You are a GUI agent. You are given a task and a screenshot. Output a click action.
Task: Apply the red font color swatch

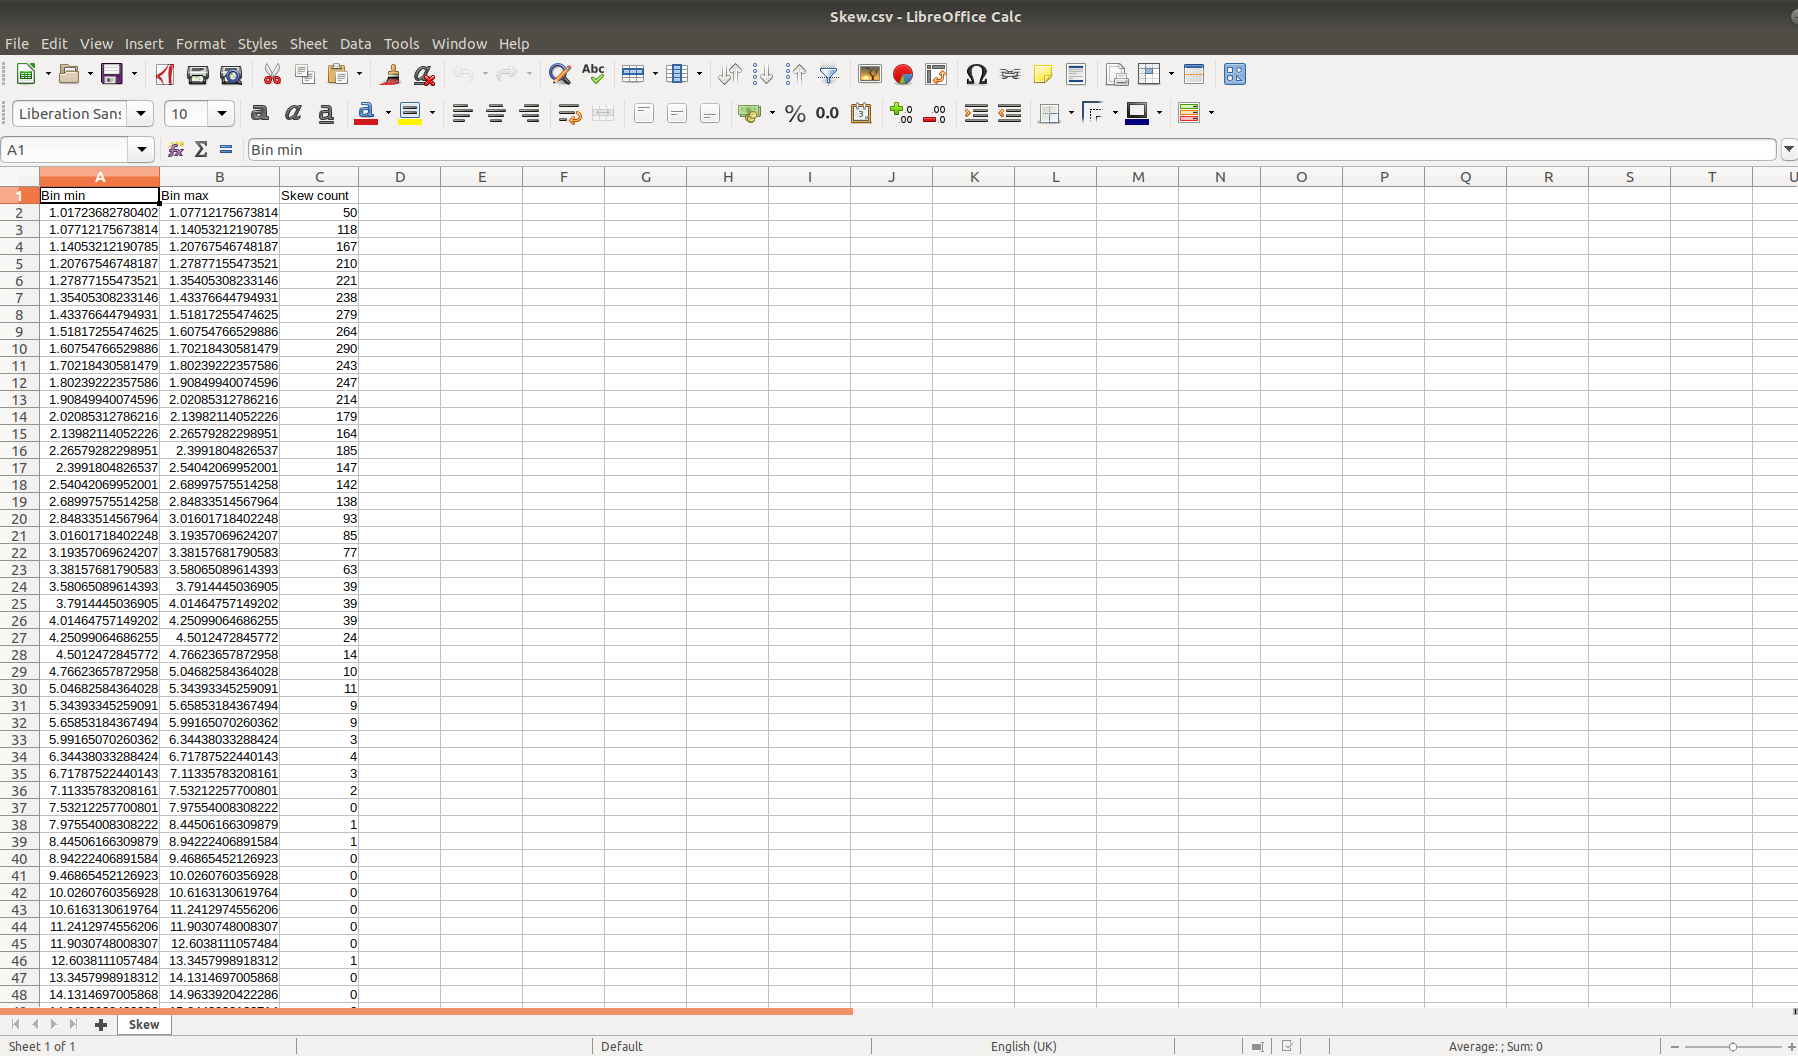point(366,113)
